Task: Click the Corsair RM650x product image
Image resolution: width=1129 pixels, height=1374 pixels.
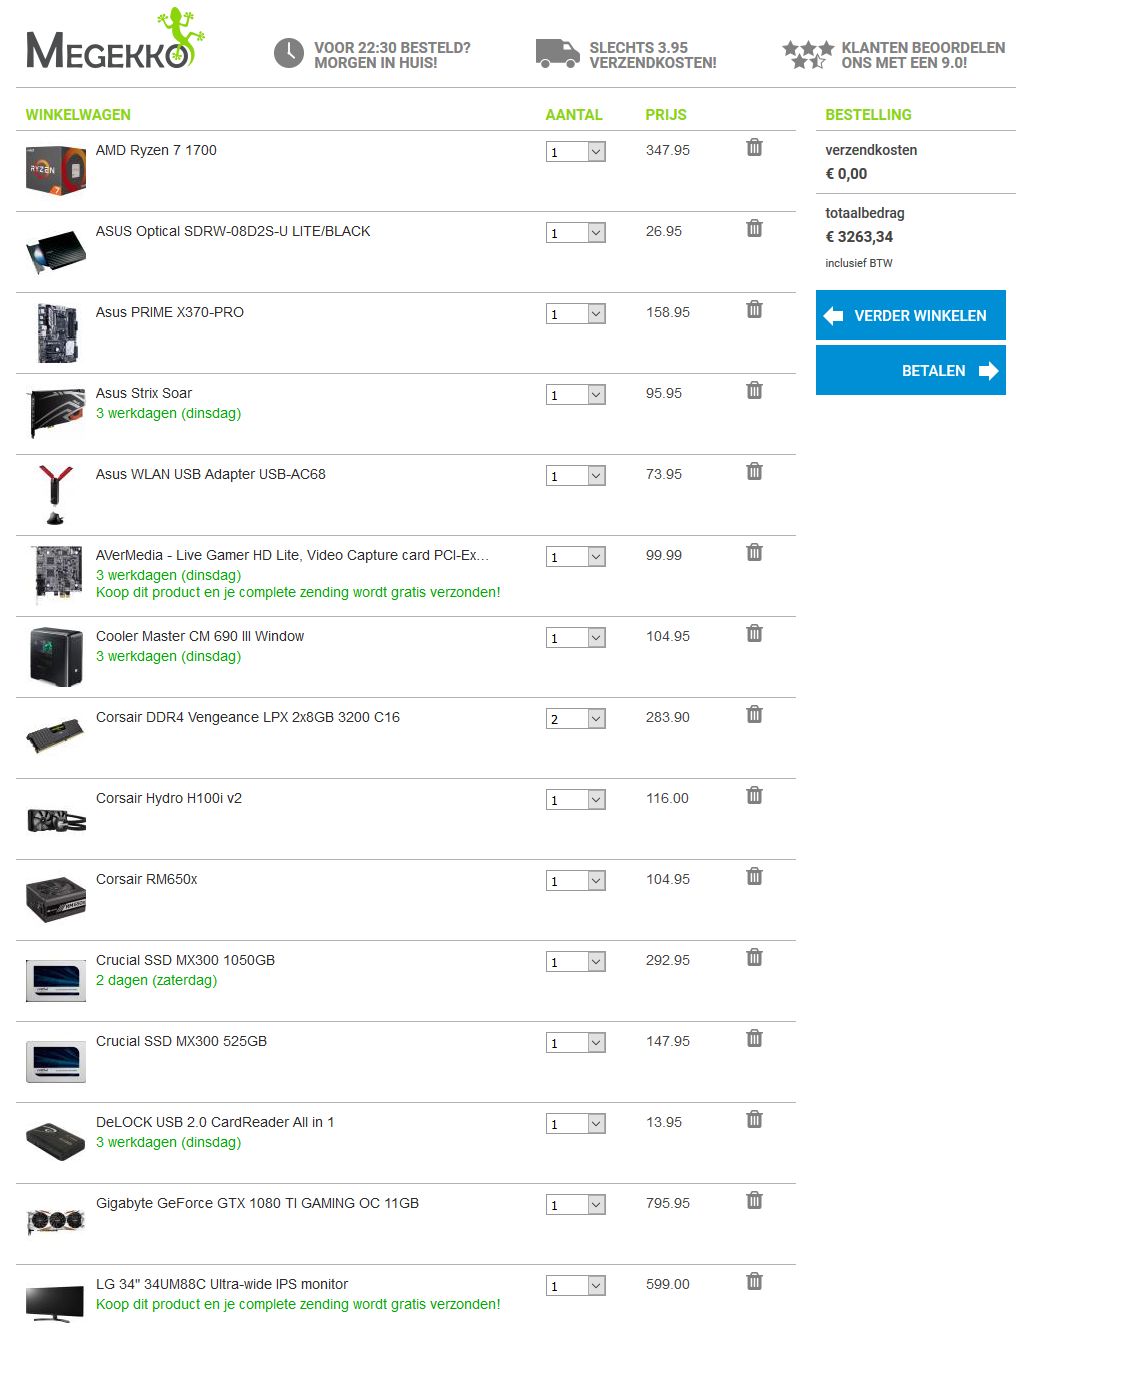Action: point(56,899)
